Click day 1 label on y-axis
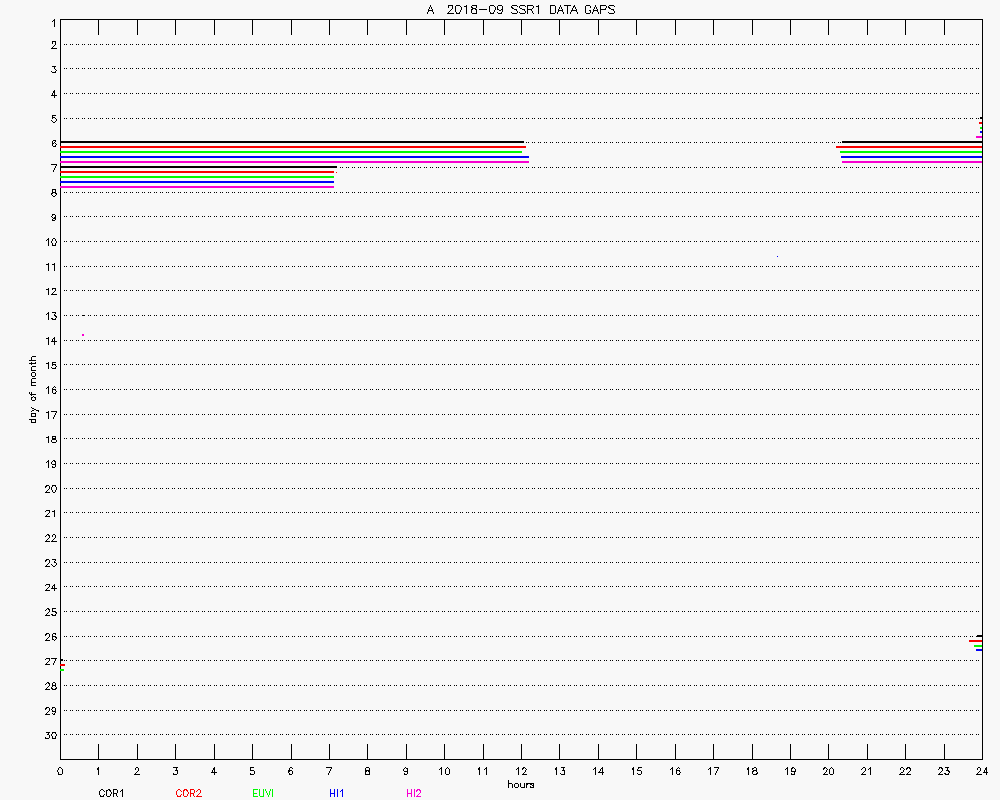1000x800 pixels. point(52,22)
